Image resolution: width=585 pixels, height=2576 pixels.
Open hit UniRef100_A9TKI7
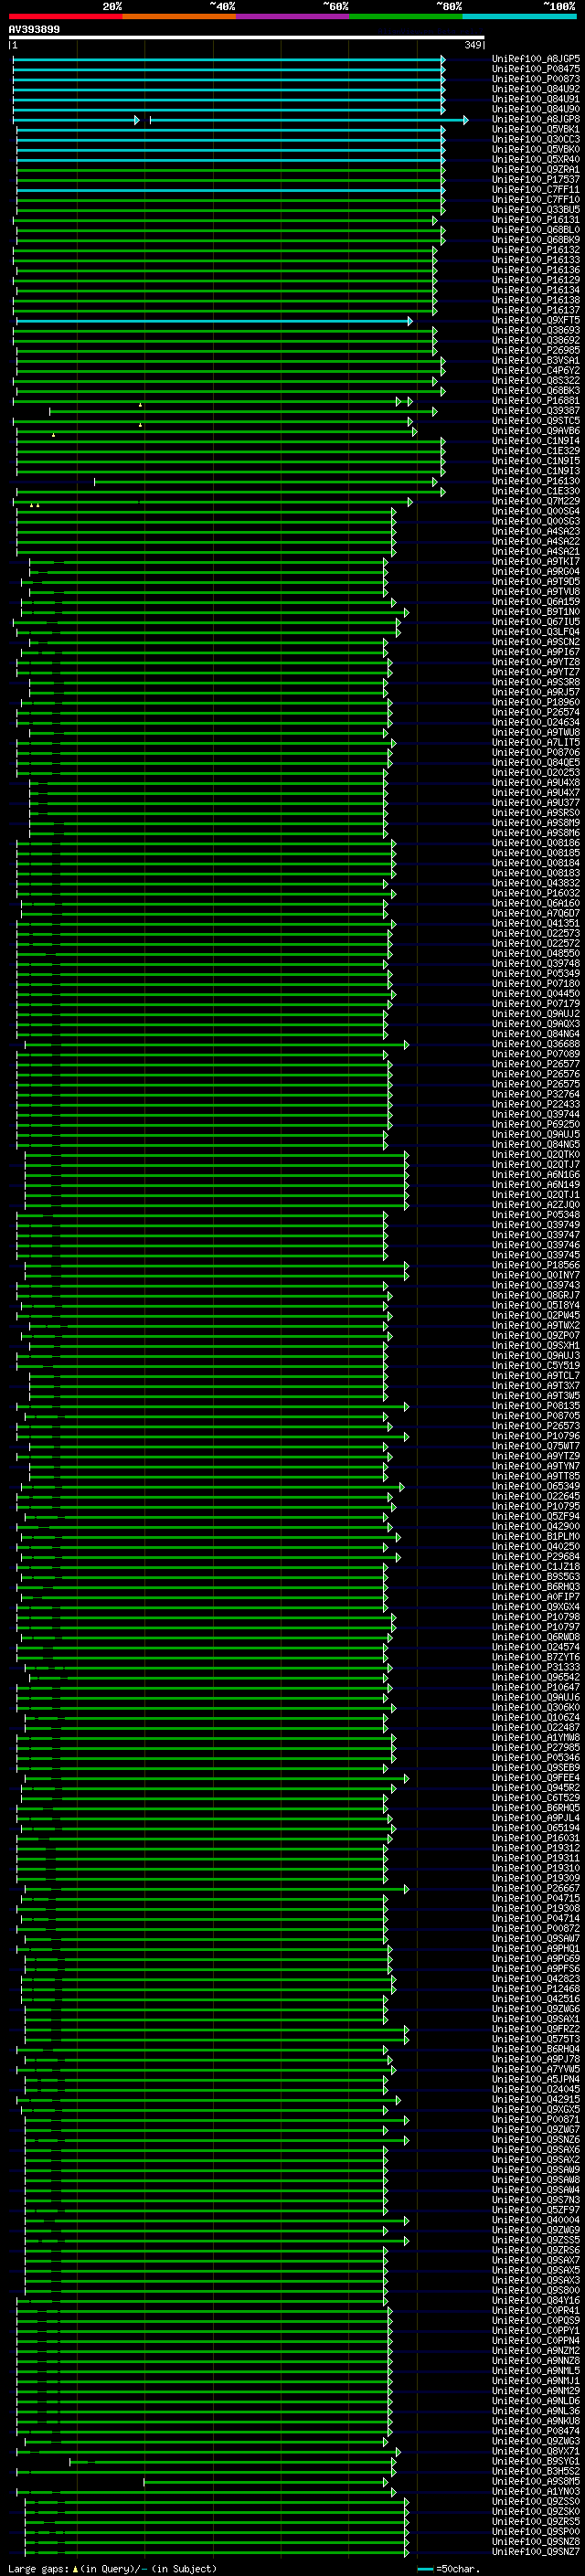coord(535,562)
